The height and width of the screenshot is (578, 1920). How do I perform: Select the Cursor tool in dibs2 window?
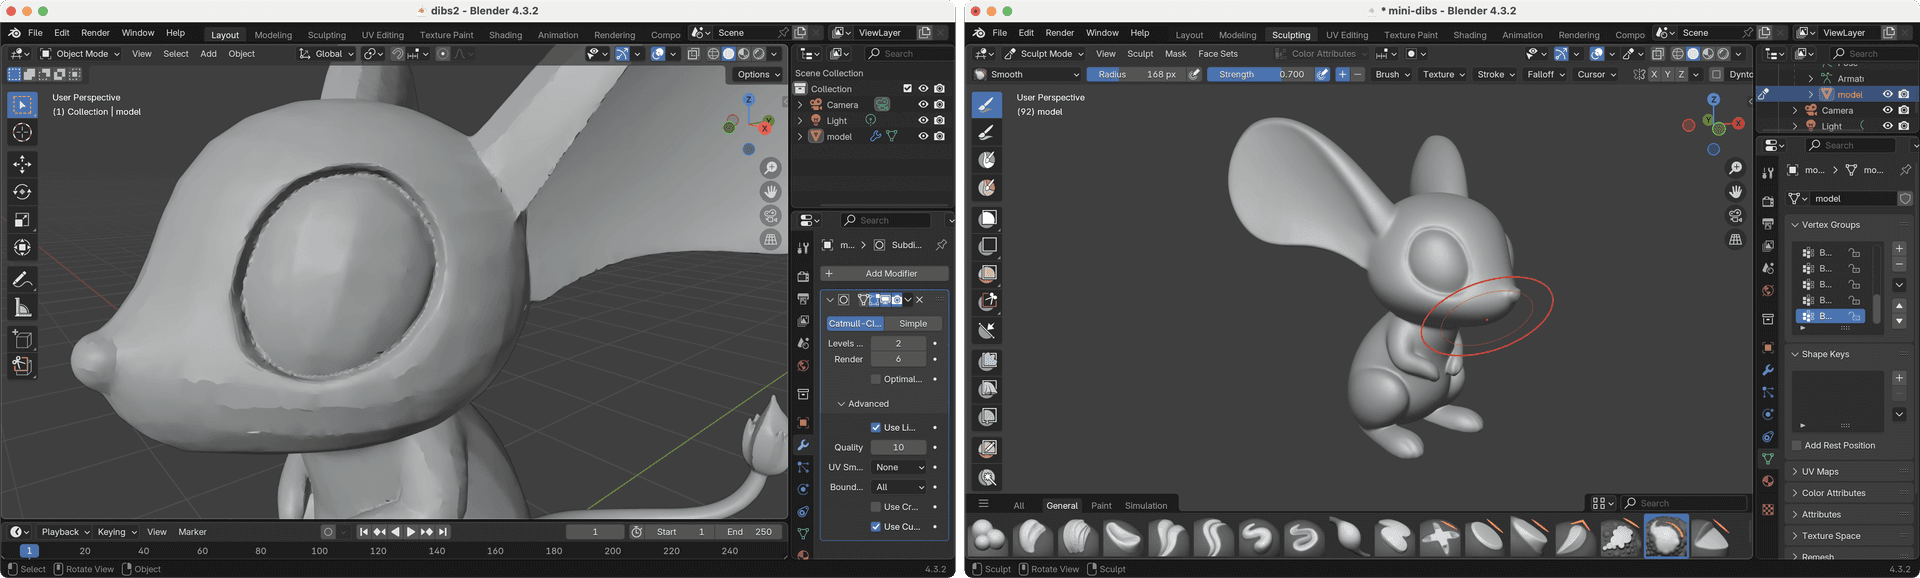coord(22,133)
